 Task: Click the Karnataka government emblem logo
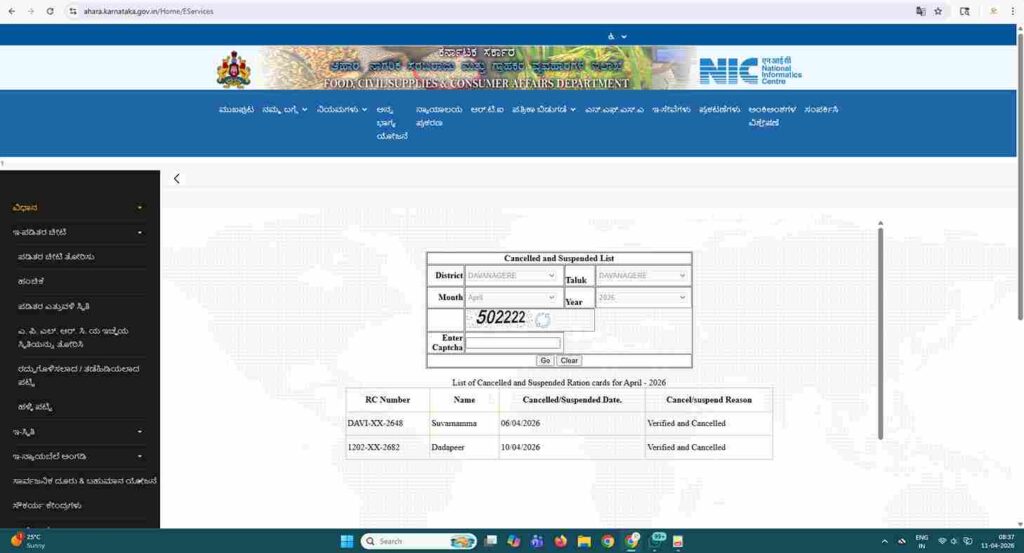tap(233, 69)
